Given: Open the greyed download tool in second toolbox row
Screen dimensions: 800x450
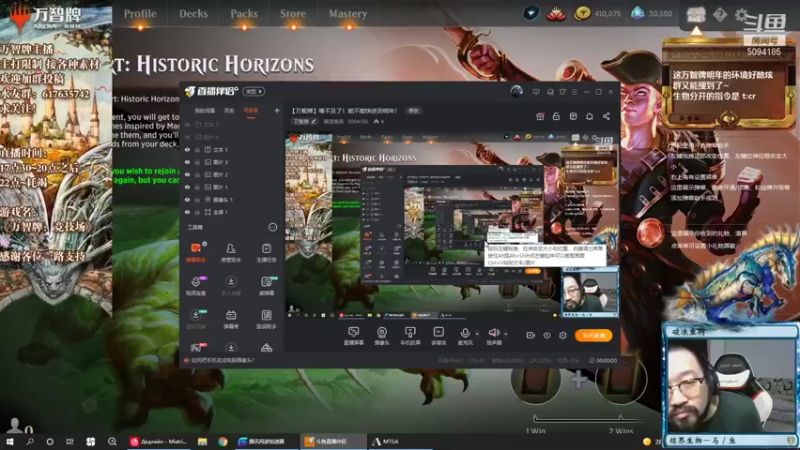Looking at the screenshot, I should 231,285.
